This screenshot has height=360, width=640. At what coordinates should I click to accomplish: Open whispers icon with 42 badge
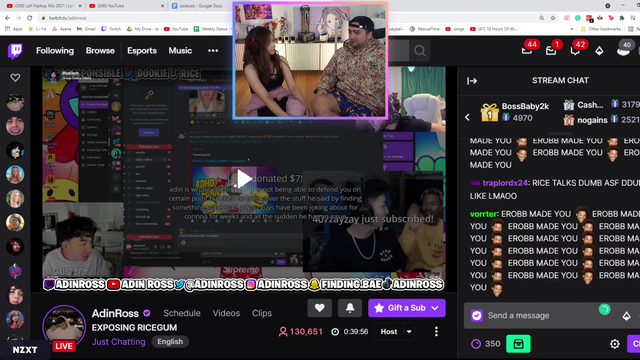[x=575, y=50]
